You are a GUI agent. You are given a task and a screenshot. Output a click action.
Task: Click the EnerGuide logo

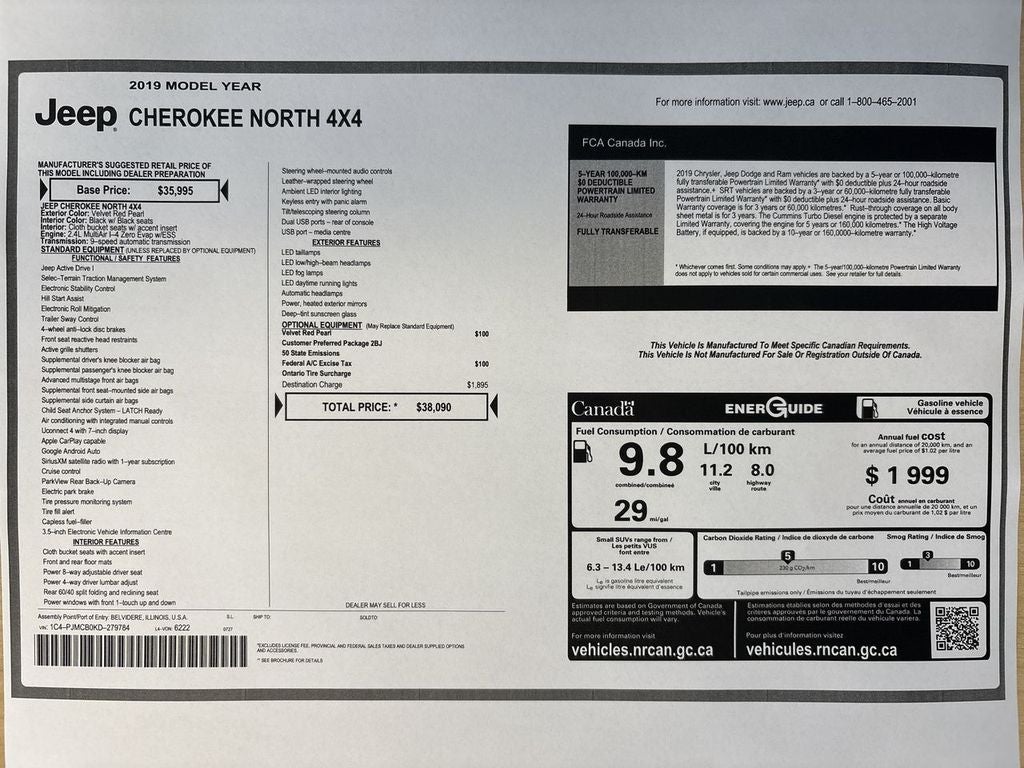tap(774, 408)
